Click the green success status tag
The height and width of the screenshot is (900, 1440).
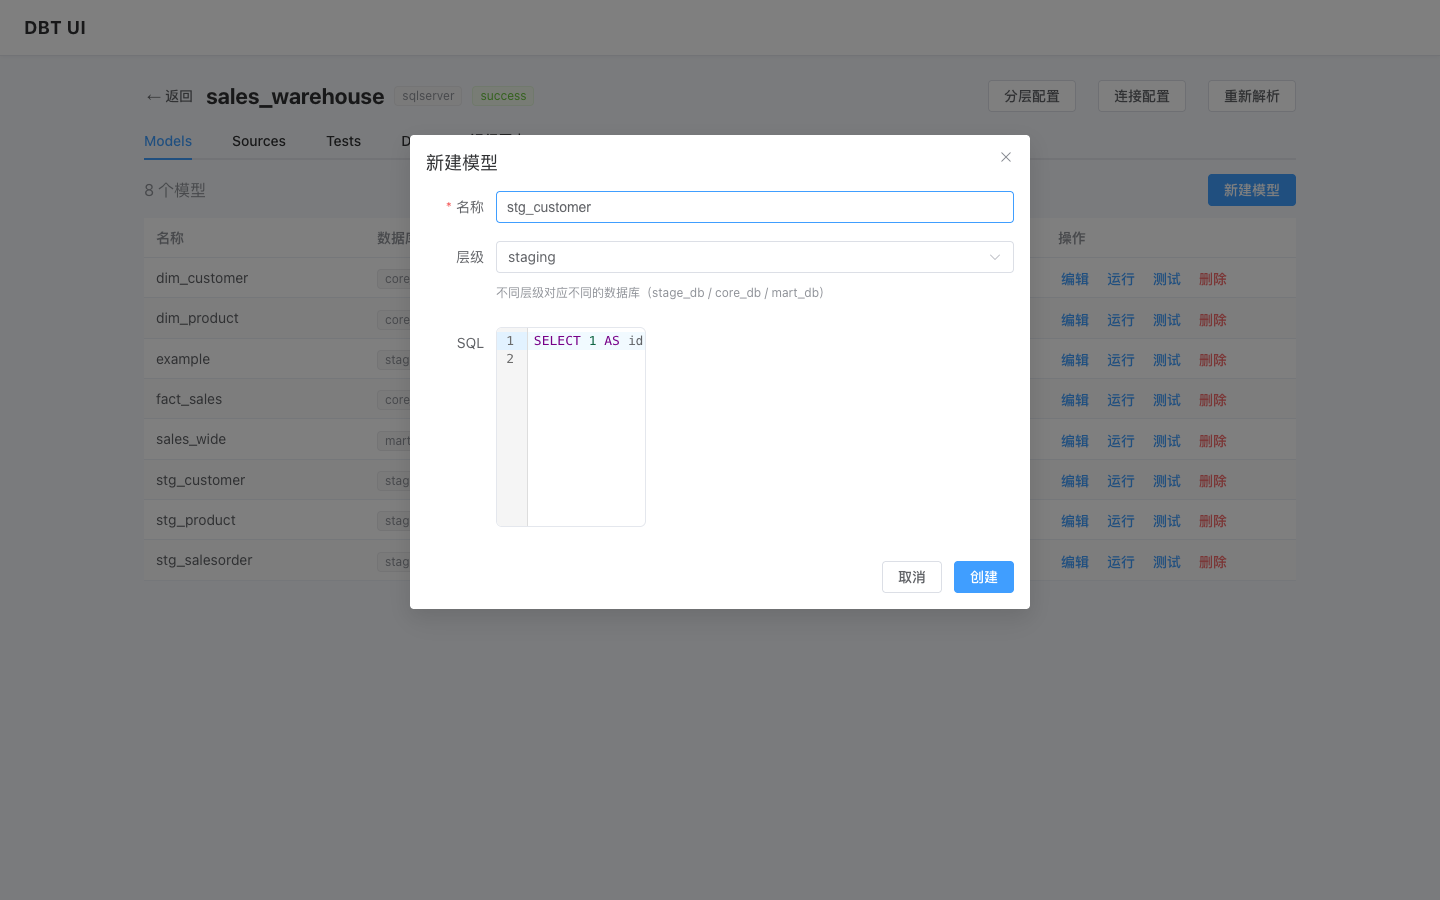503,96
